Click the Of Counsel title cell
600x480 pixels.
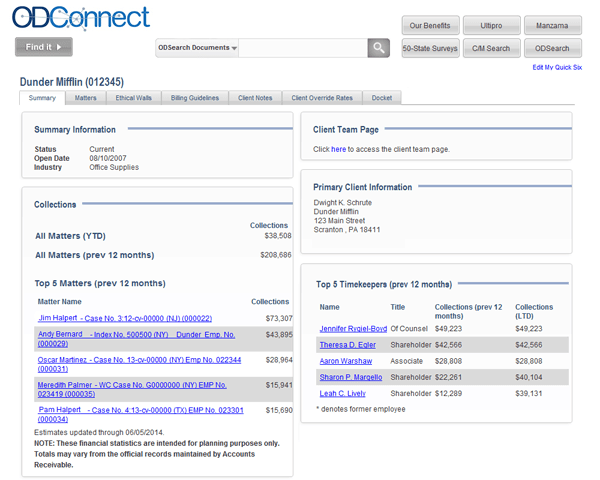point(409,329)
